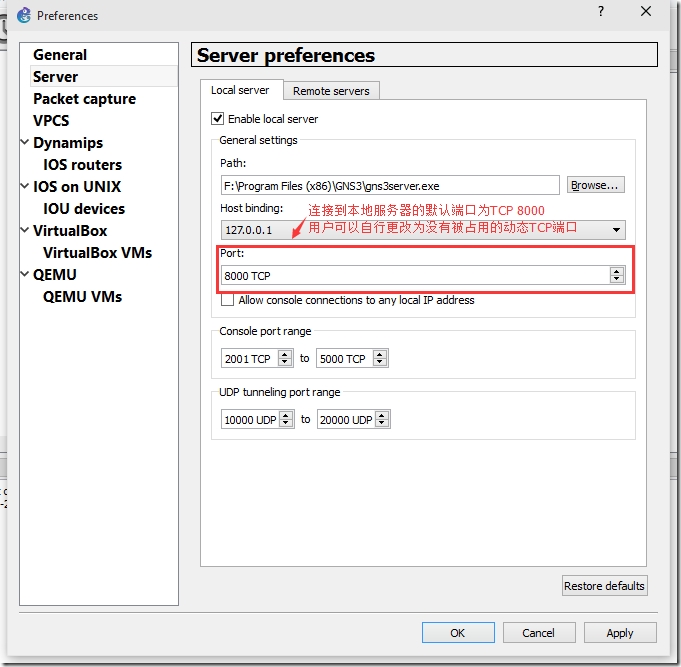Image resolution: width=681 pixels, height=667 pixels.
Task: Check Allow console connections to any local IP
Action: [227, 300]
